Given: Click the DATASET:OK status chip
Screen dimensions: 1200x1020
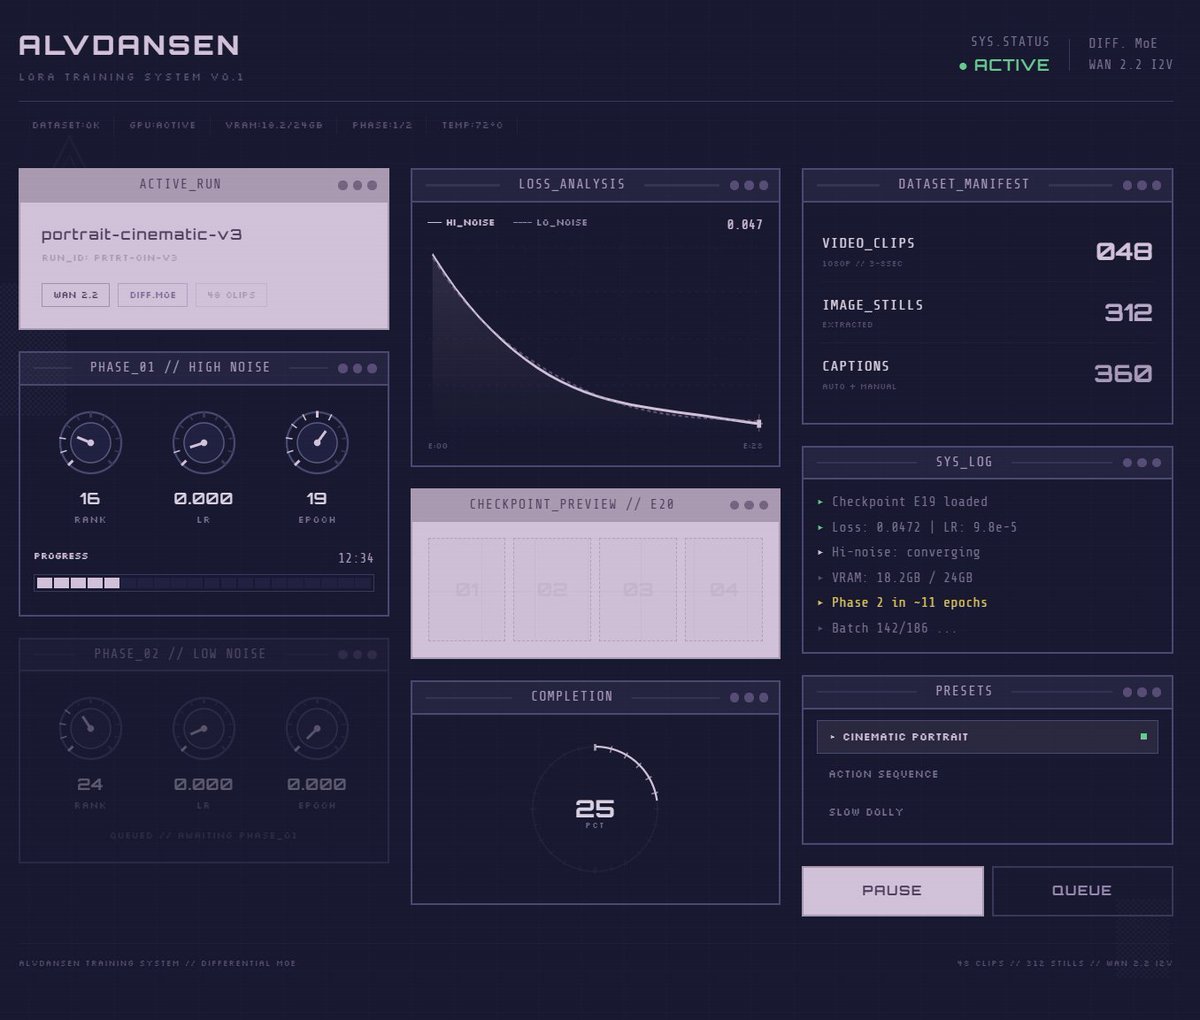Looking at the screenshot, I should point(66,126).
